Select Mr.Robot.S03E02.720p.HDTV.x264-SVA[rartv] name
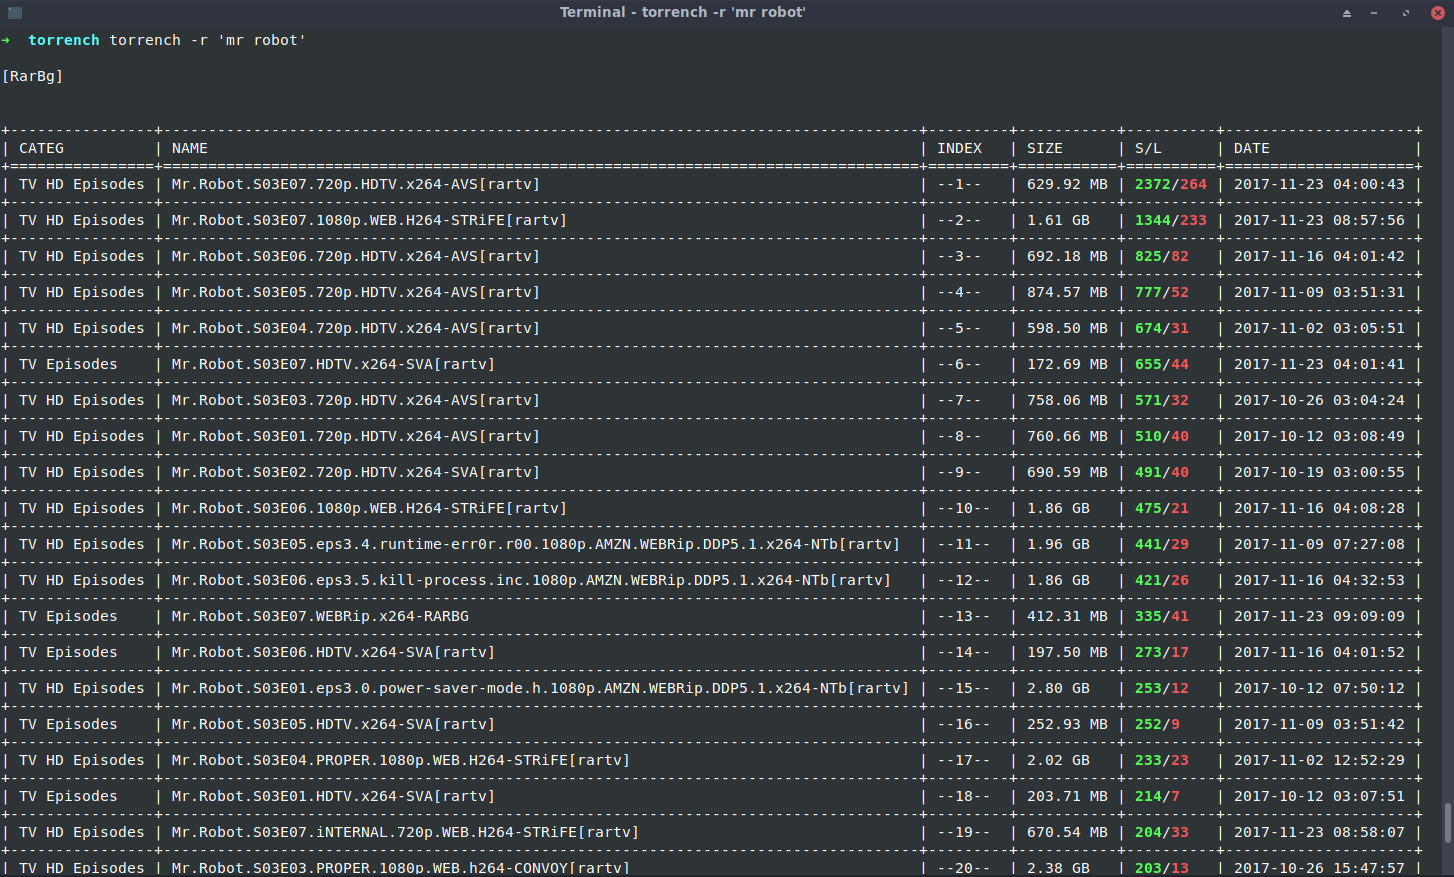 [356, 472]
